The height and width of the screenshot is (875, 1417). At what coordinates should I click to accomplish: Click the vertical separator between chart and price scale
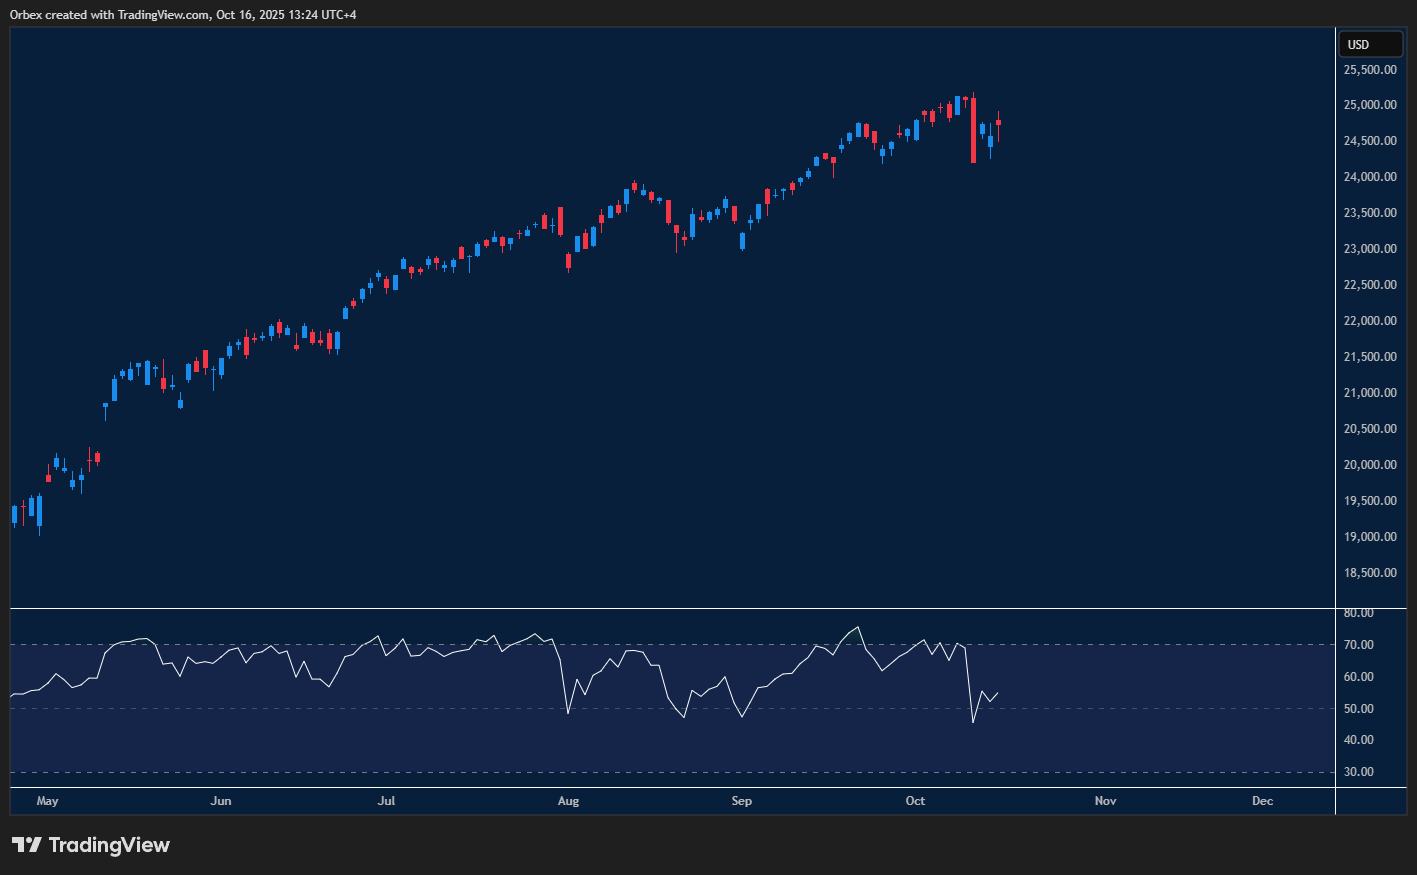pos(1336,400)
